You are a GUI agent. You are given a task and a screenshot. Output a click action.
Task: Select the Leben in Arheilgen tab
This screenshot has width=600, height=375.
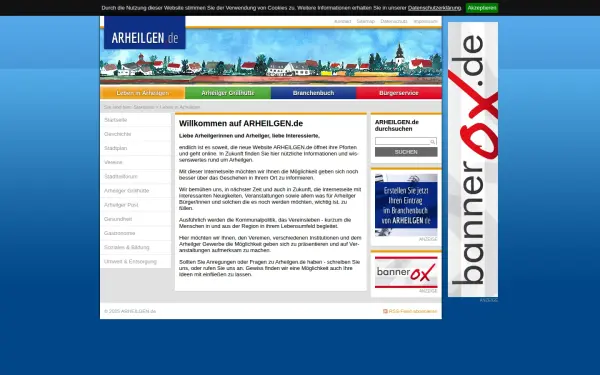(142, 93)
